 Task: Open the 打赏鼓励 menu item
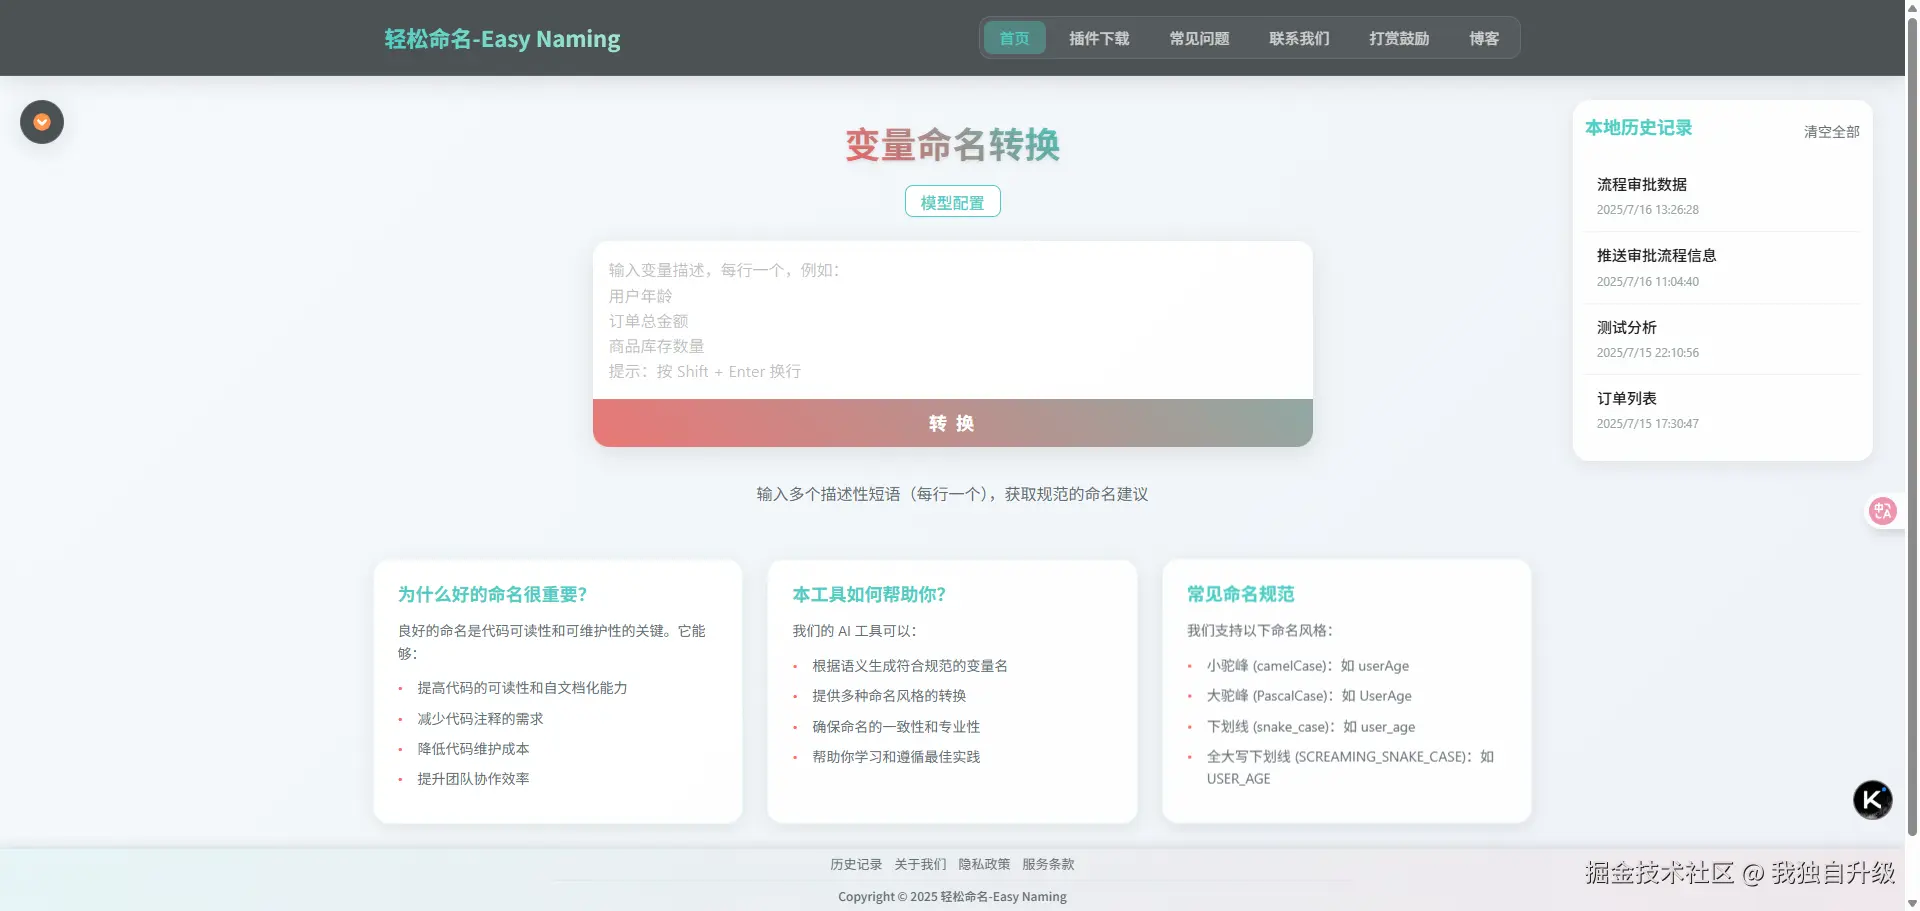point(1399,38)
